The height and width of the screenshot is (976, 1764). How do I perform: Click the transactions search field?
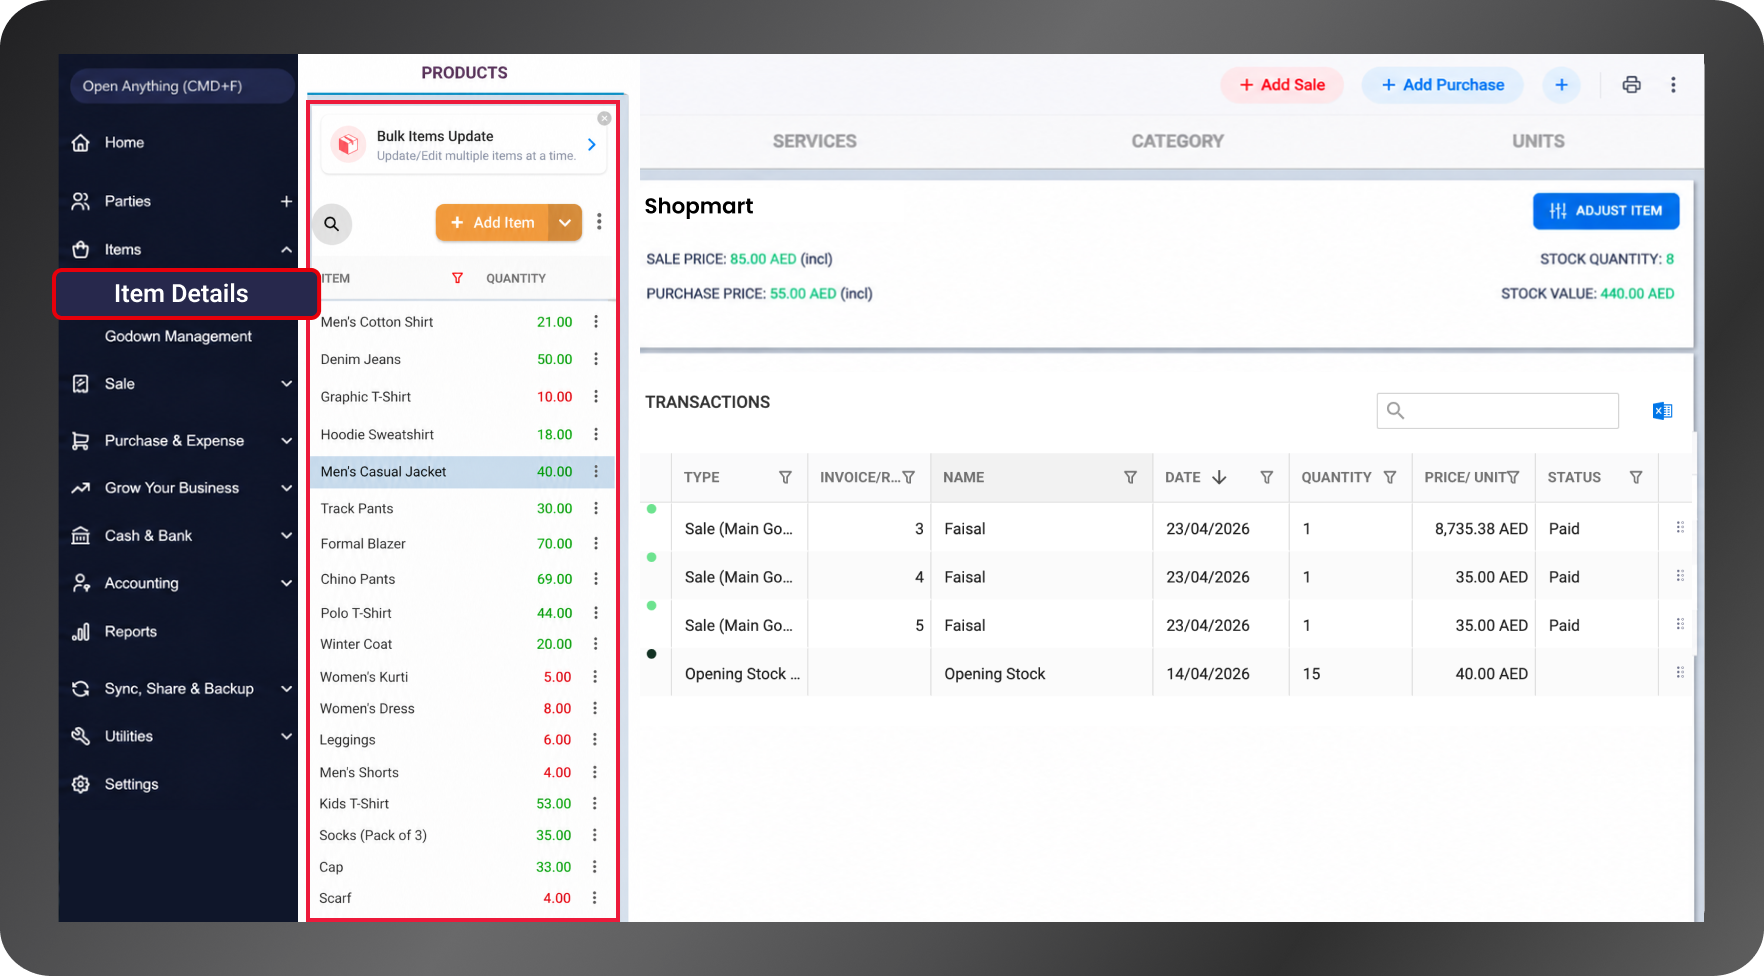pyautogui.click(x=1497, y=411)
